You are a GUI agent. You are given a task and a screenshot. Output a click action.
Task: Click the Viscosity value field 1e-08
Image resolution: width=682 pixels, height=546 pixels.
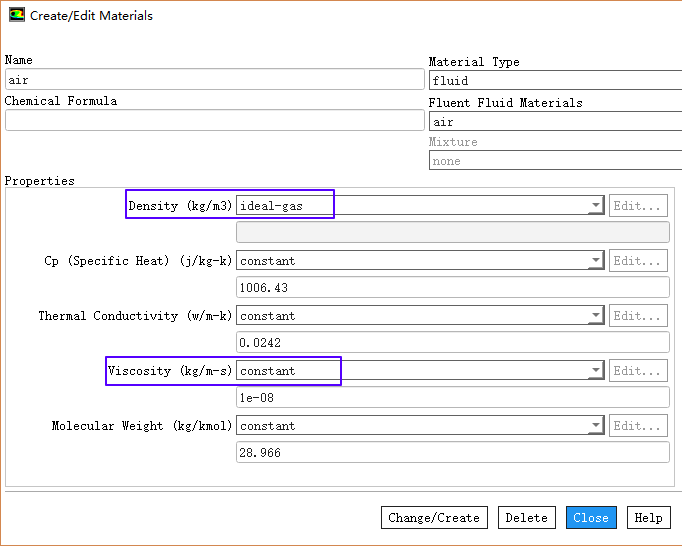(452, 398)
